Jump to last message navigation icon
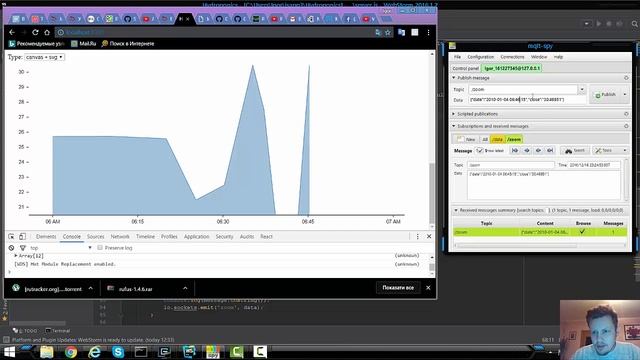640x360 pixels. pos(550,151)
